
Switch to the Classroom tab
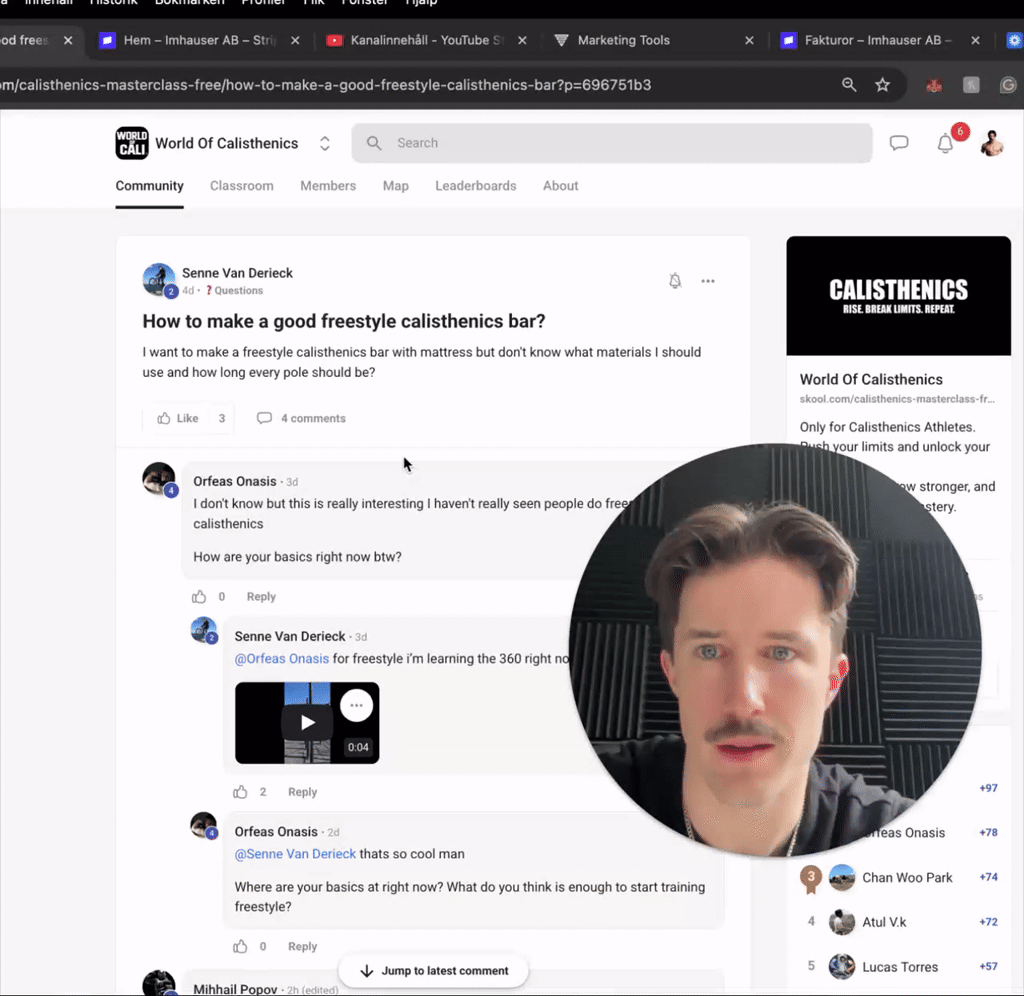pos(242,185)
